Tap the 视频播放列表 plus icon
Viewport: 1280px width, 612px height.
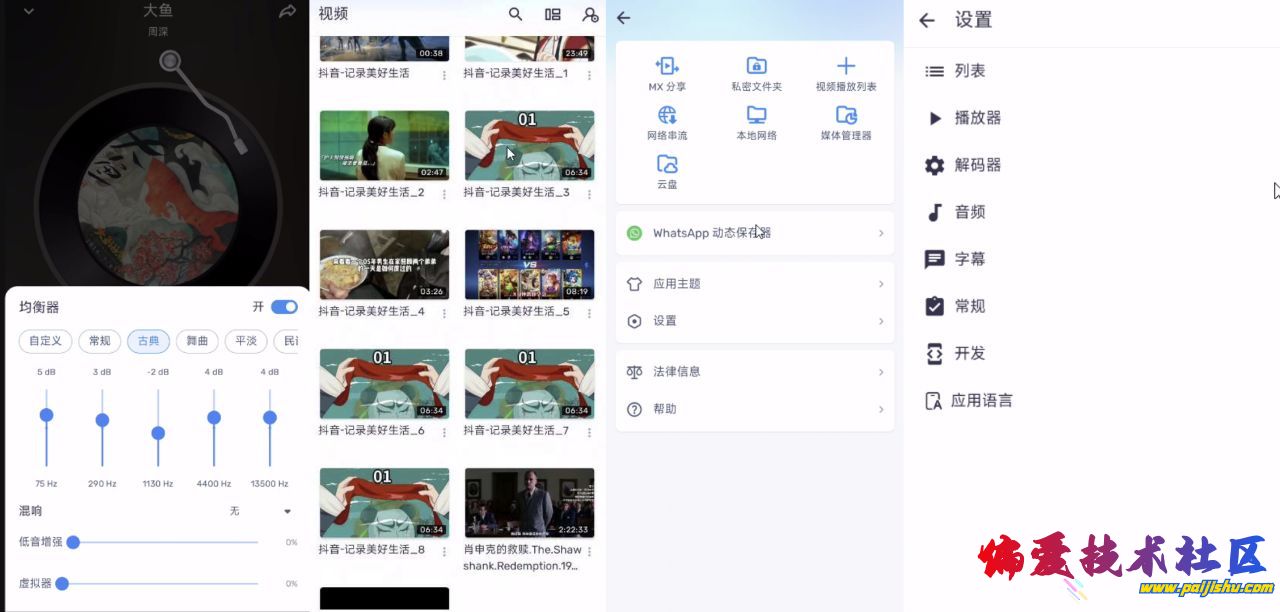coord(846,66)
